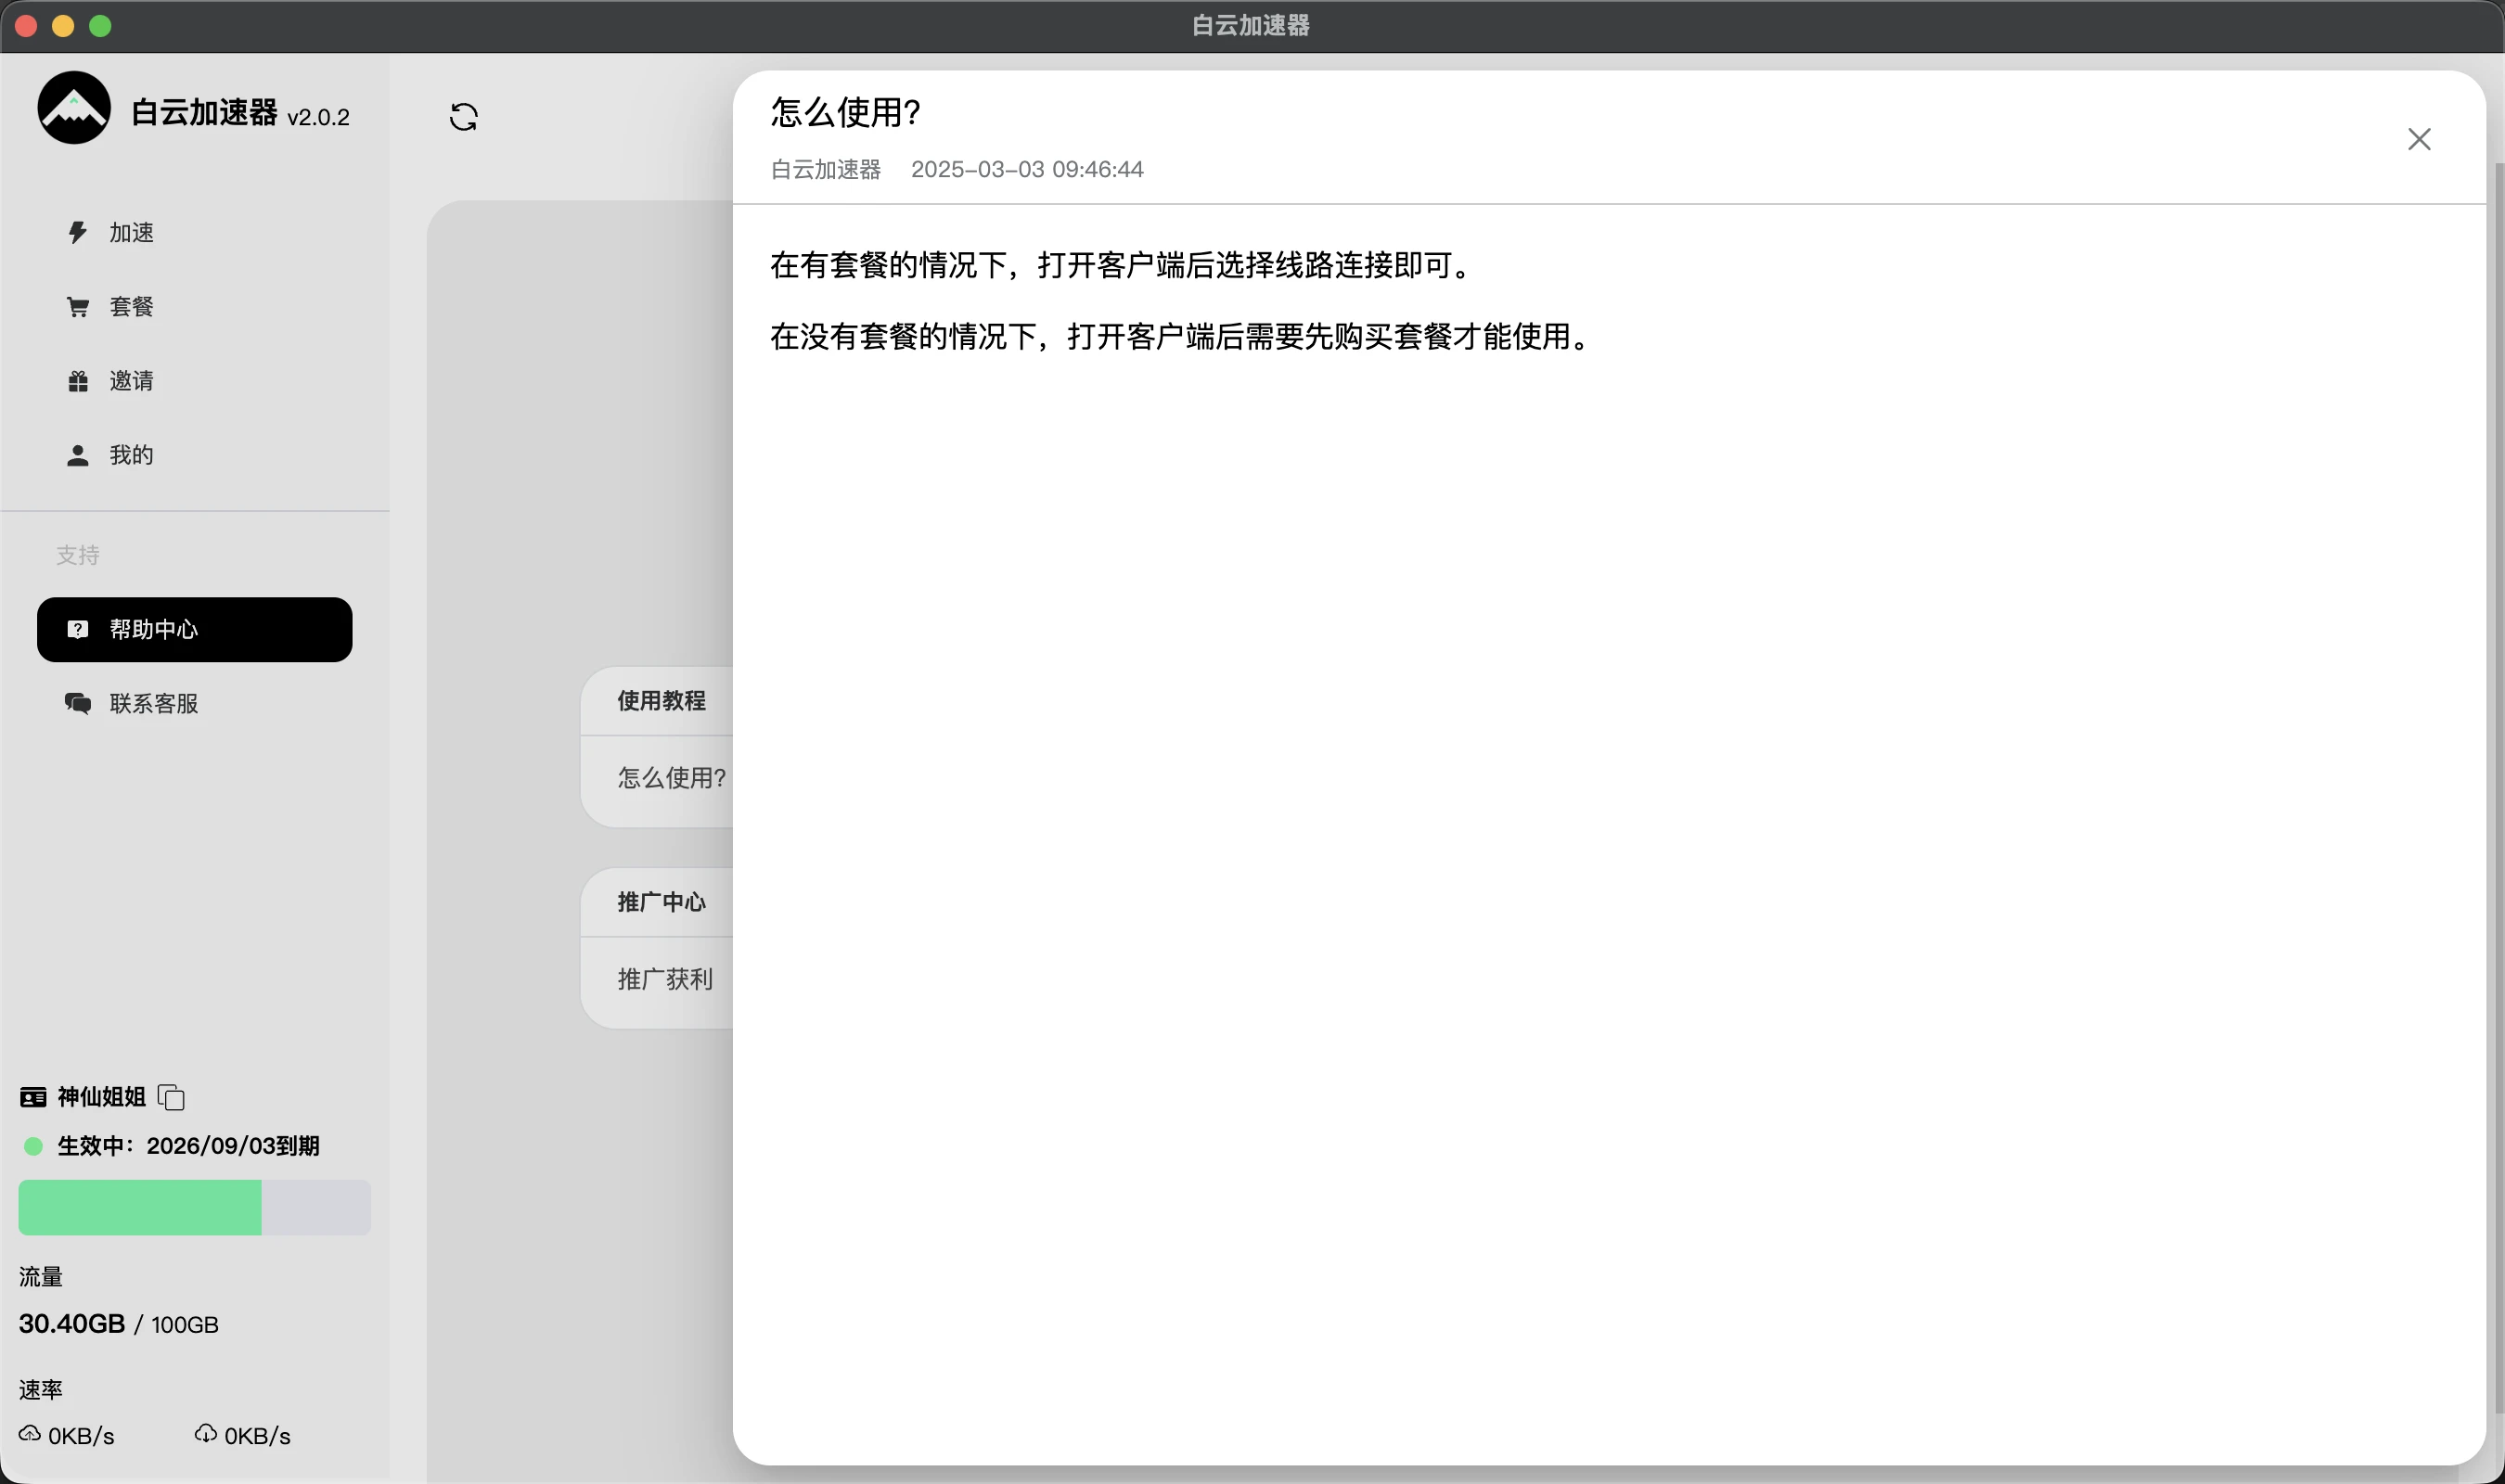Go to the 套餐 plans page
2505x1484 pixels.
pyautogui.click(x=131, y=307)
